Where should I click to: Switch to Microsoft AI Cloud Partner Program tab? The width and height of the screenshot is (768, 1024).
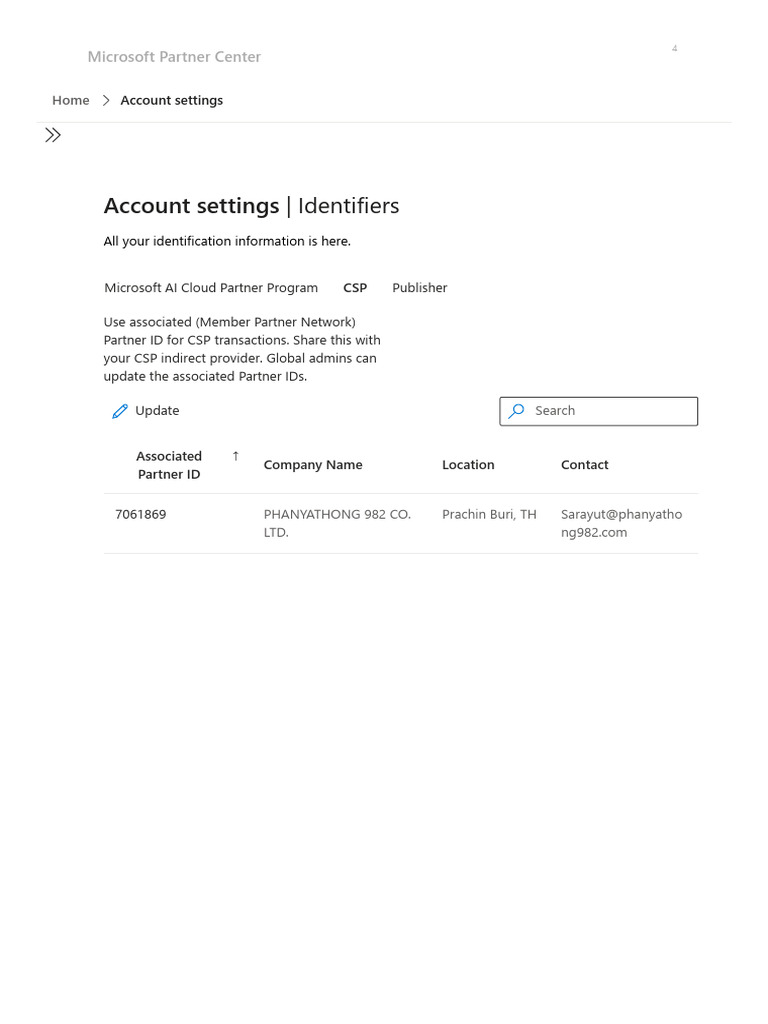click(211, 288)
